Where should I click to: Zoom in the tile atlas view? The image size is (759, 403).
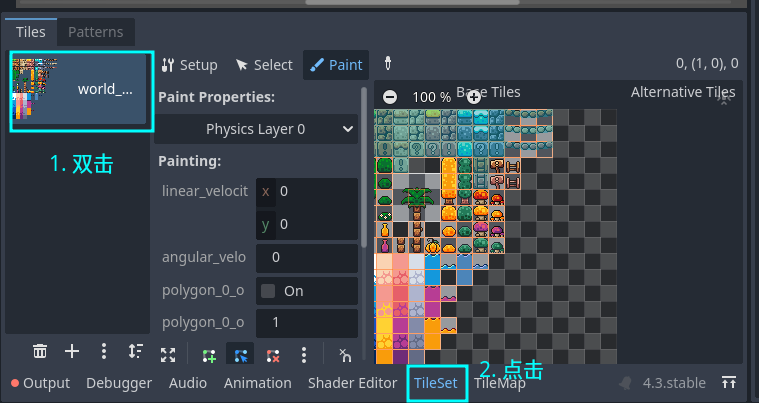click(x=474, y=97)
